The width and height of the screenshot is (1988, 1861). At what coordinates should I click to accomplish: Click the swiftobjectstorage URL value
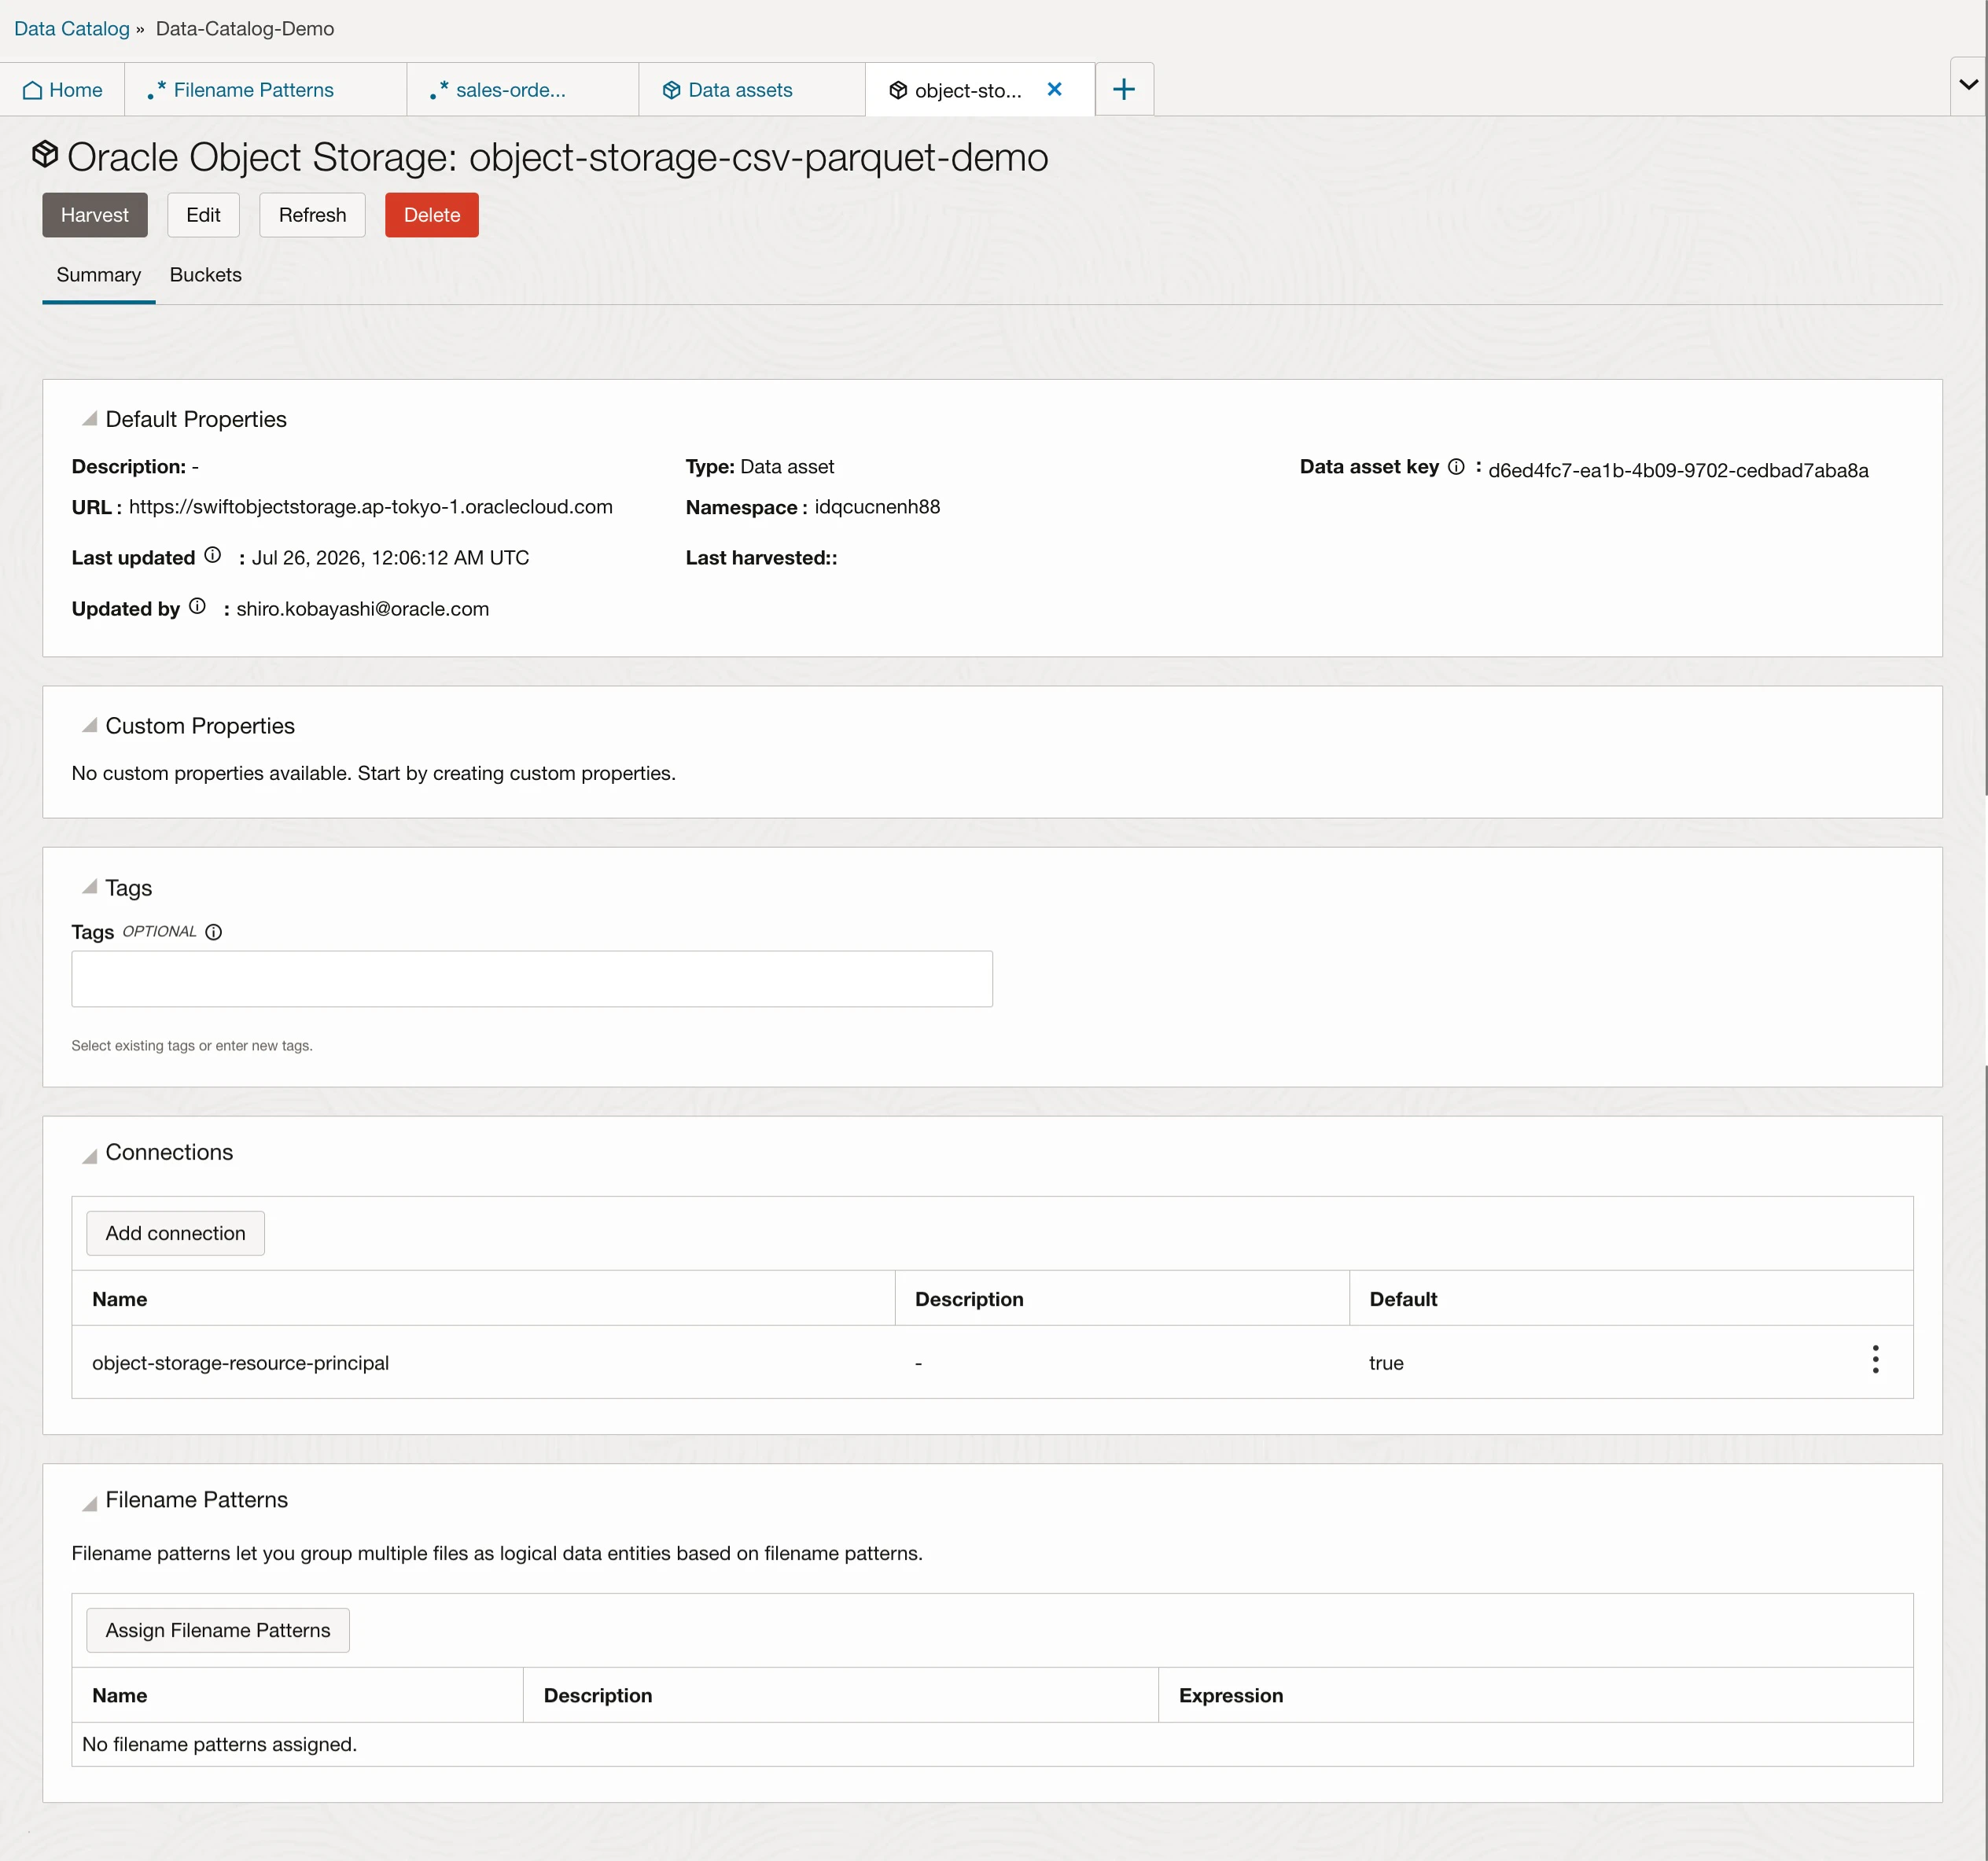tap(370, 507)
